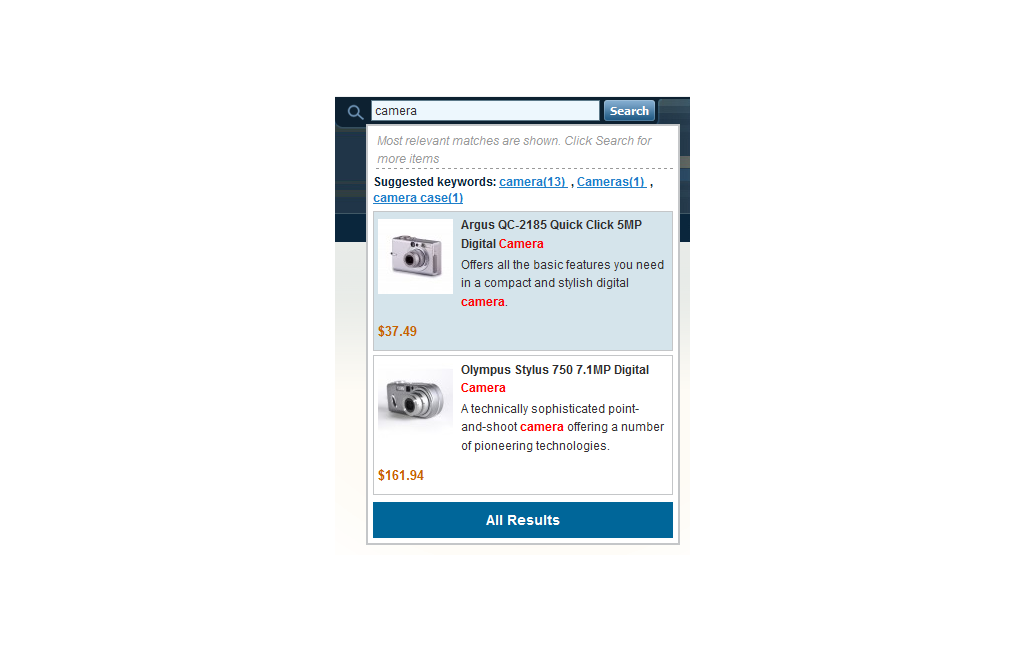1024x650 pixels.
Task: Click the $37.49 price
Action: click(x=397, y=331)
